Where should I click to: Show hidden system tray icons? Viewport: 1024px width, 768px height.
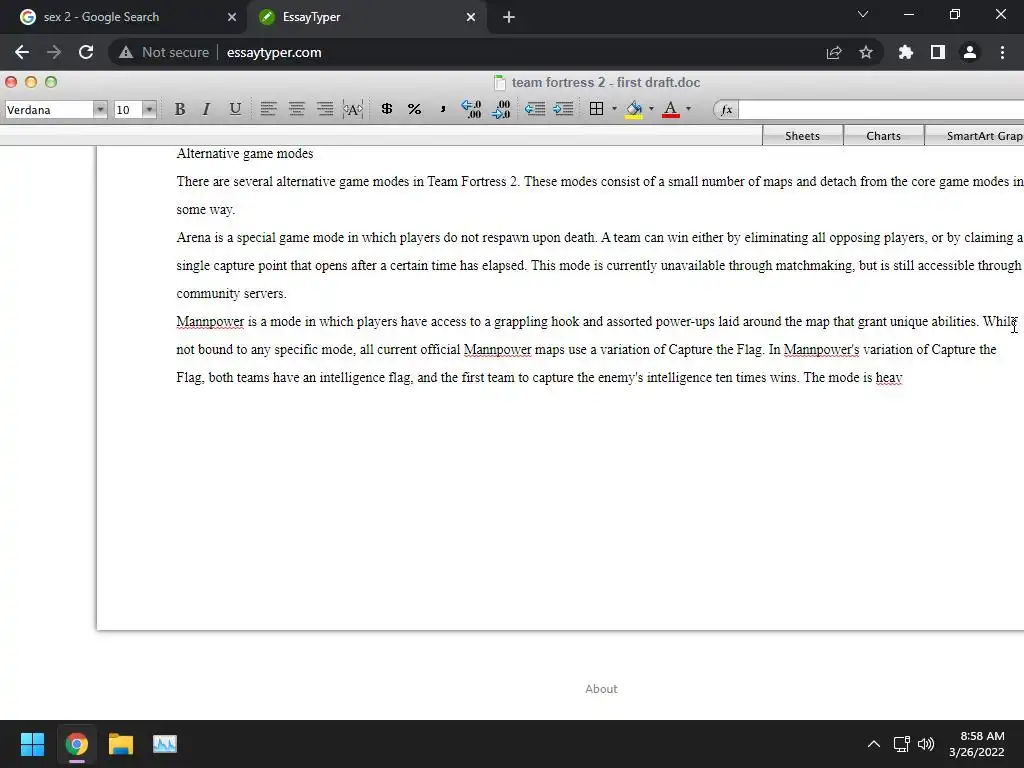[x=874, y=744]
